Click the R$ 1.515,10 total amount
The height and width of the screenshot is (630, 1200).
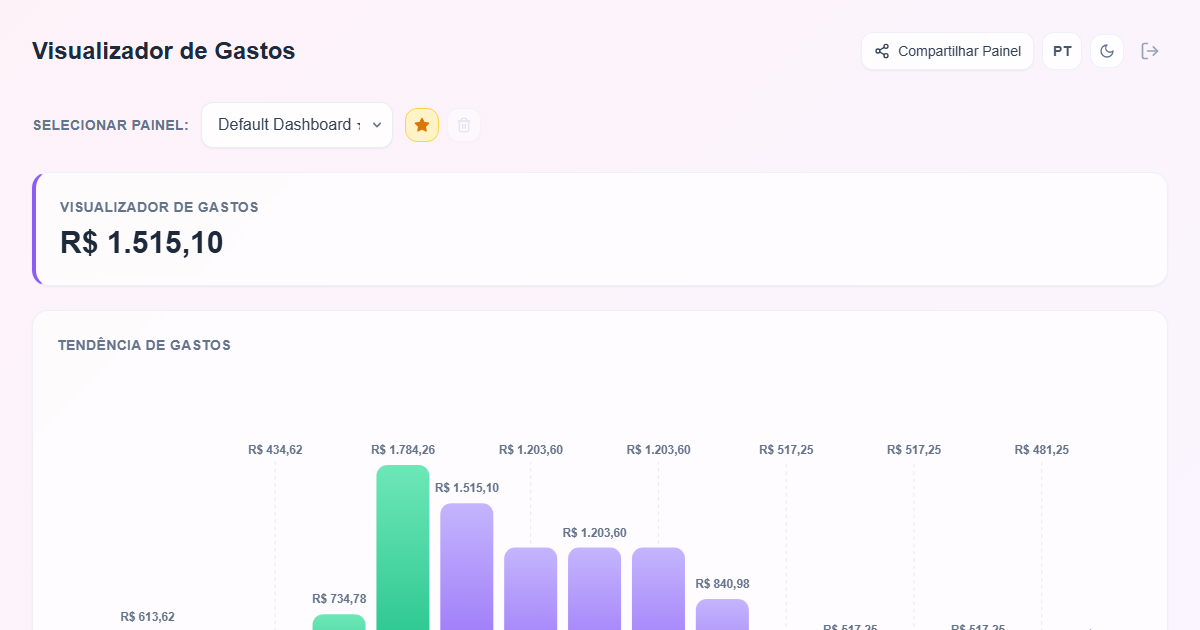142,243
